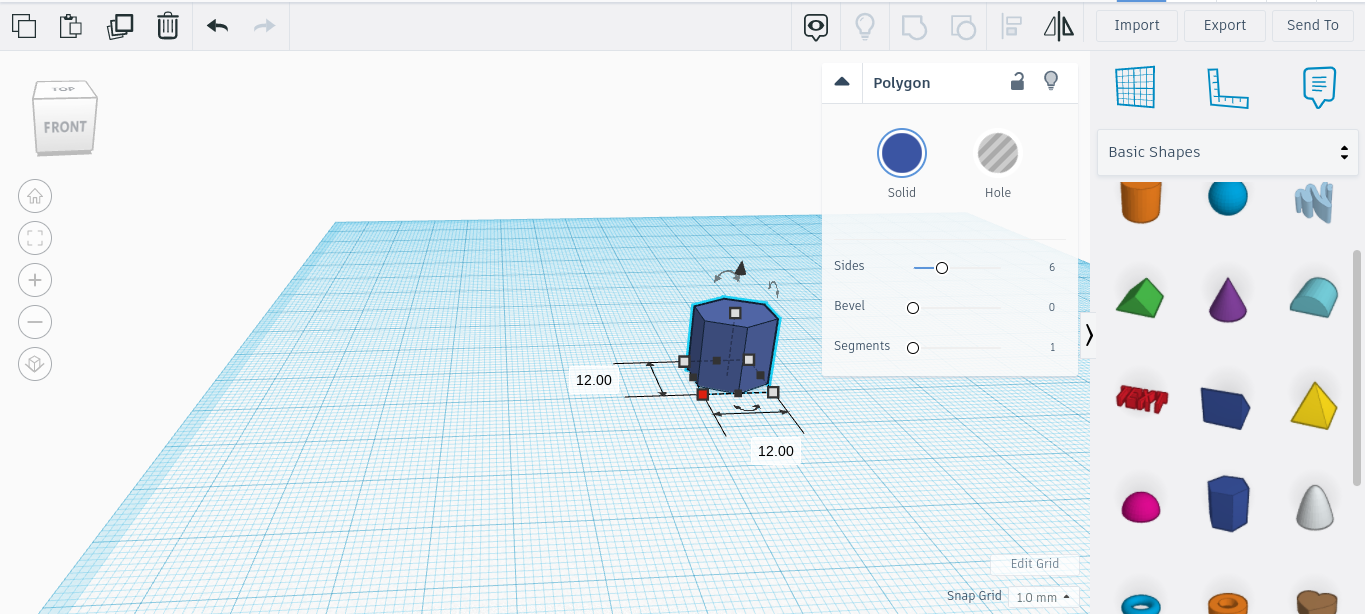Select the purple Cone shape
Viewport: 1365px width, 614px height.
point(1228,298)
